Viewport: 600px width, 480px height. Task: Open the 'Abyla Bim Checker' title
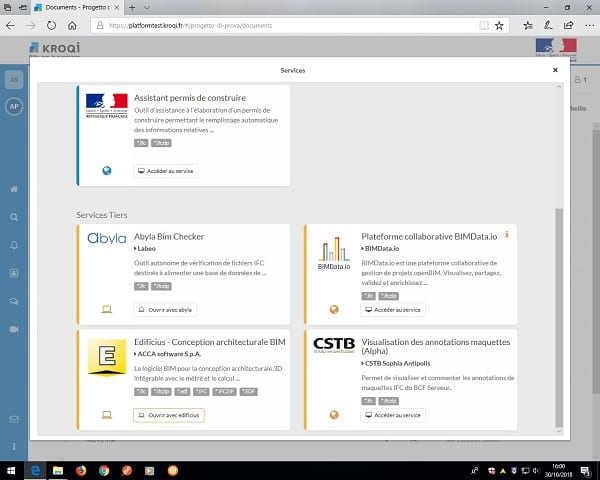169,237
